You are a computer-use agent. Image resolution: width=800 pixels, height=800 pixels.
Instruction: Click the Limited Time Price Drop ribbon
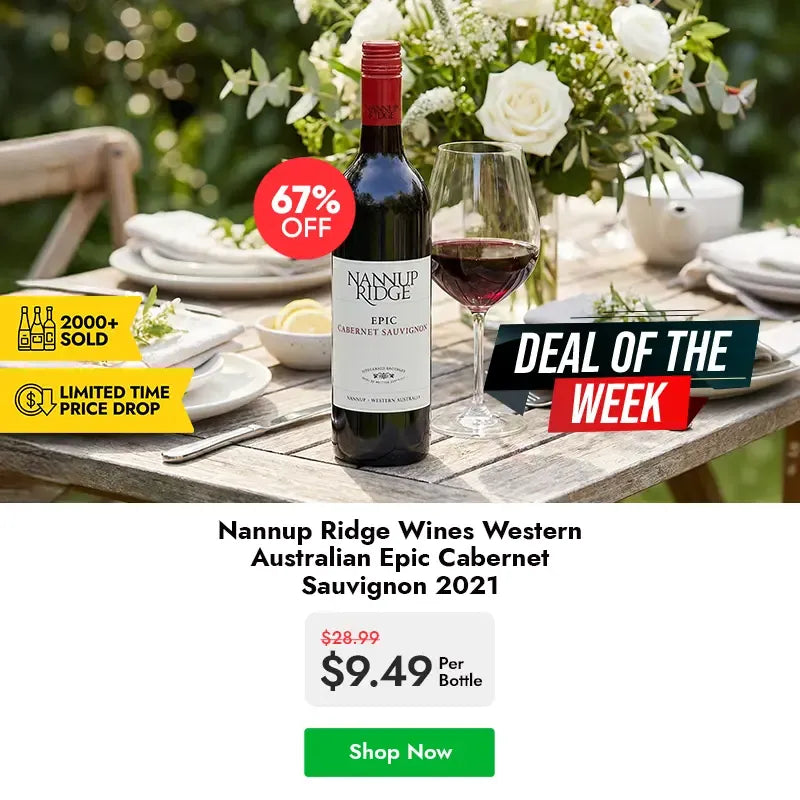(x=96, y=401)
